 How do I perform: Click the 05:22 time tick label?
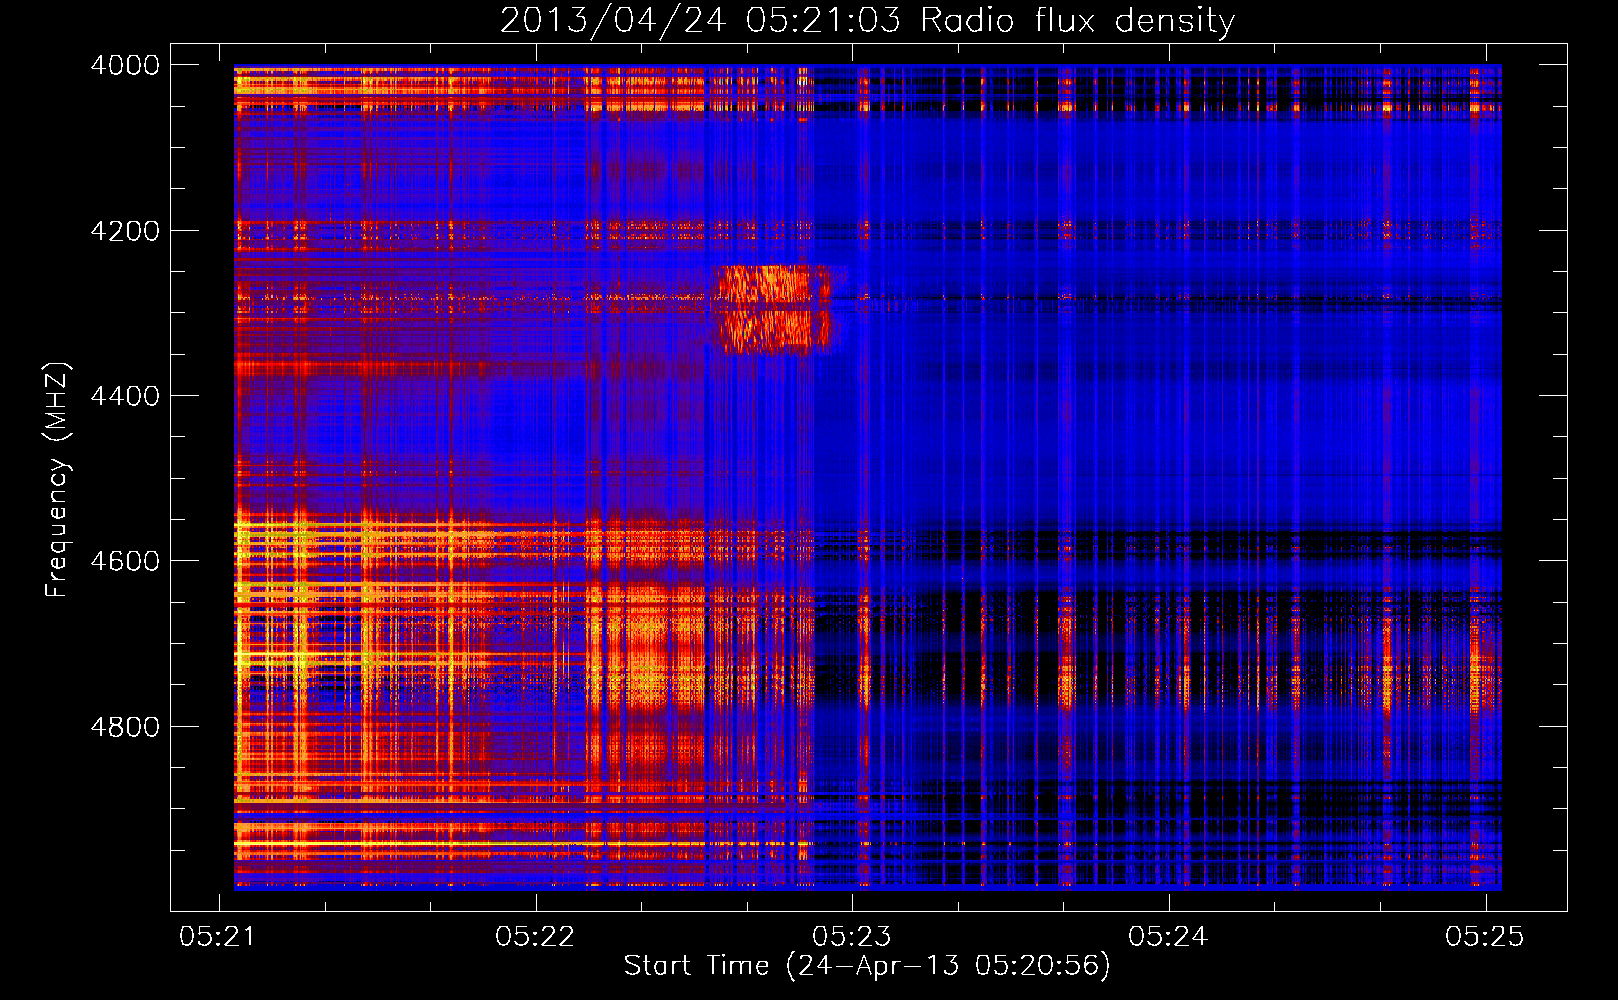[x=535, y=936]
